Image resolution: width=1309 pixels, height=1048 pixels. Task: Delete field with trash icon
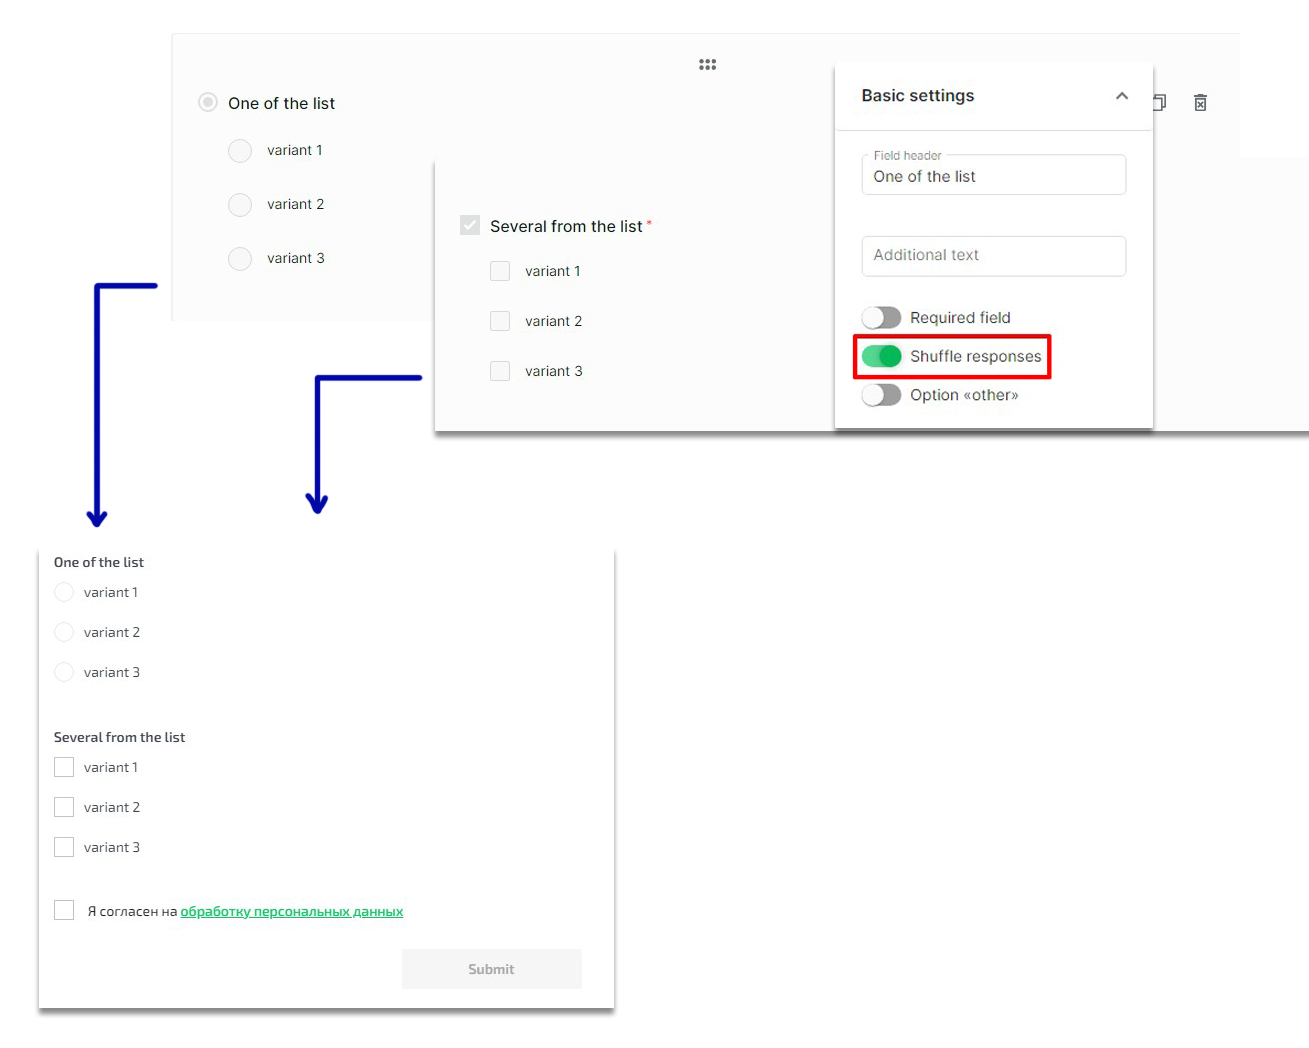(x=1200, y=102)
